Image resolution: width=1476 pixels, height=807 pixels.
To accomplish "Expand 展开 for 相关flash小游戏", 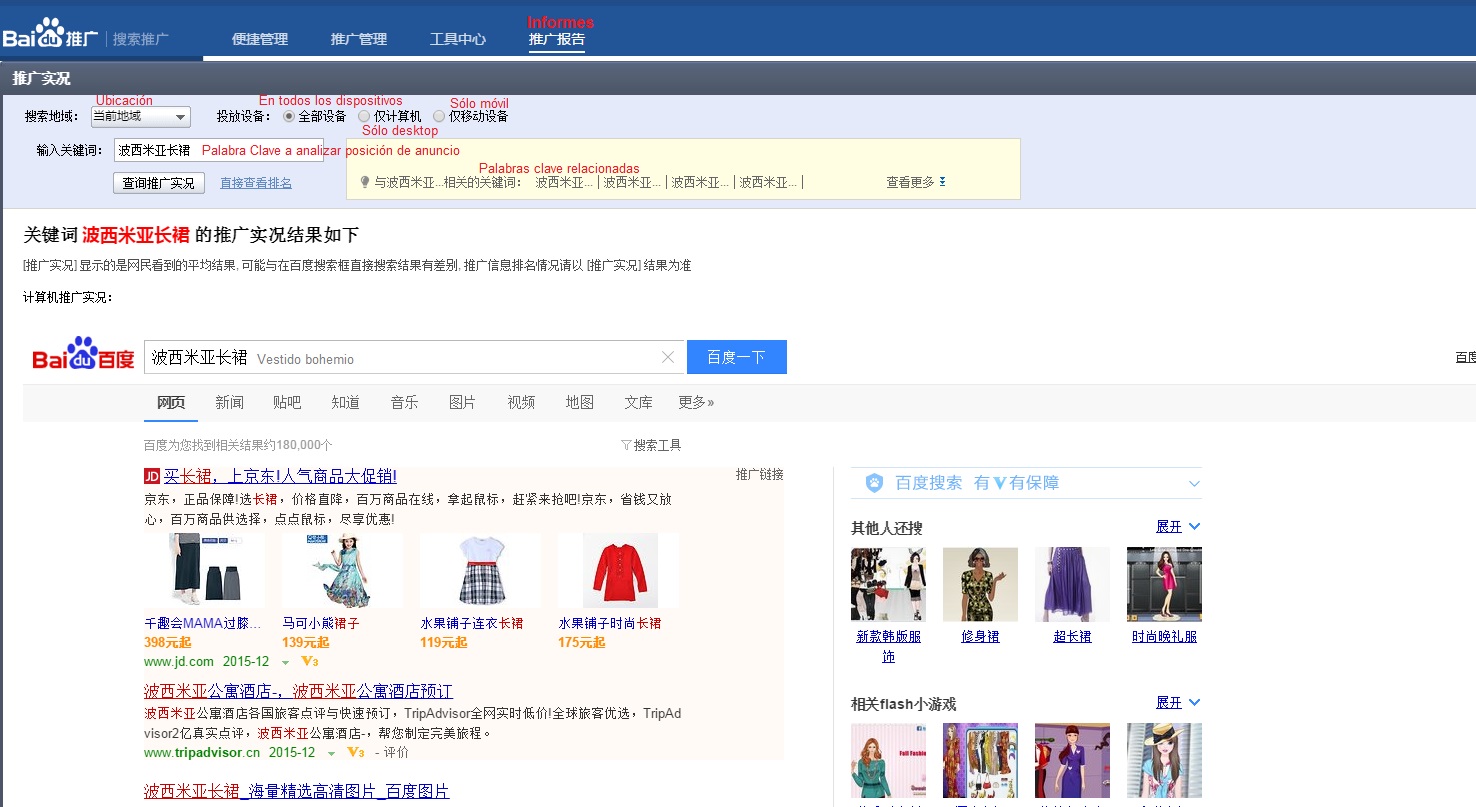I will tap(1178, 703).
